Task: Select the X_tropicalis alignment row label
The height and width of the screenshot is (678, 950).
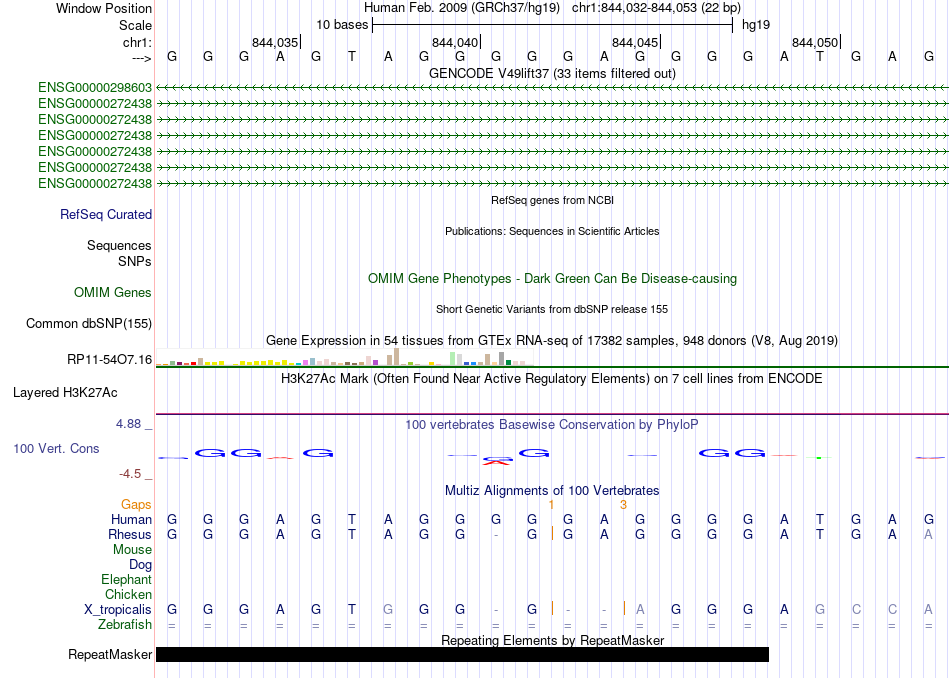Action: [x=118, y=610]
